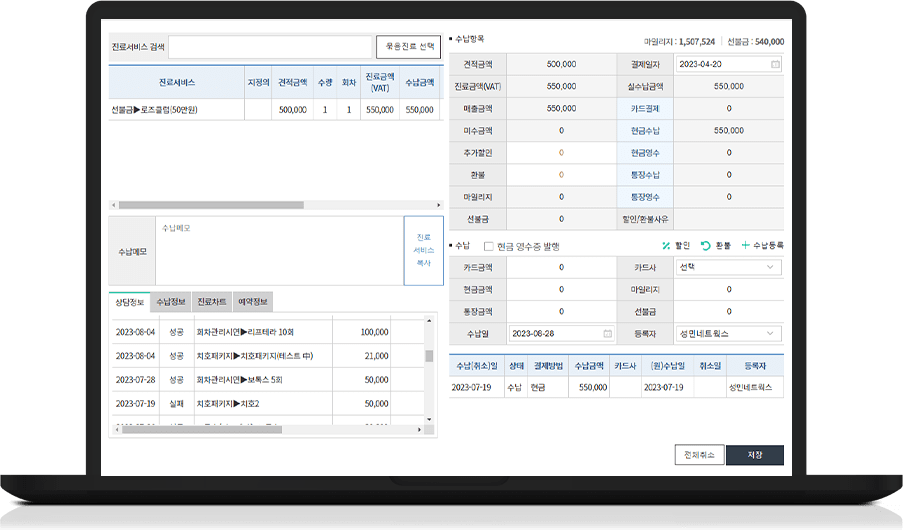The height and width of the screenshot is (531, 903).
Task: Click the 저장 save button
Action: click(755, 455)
